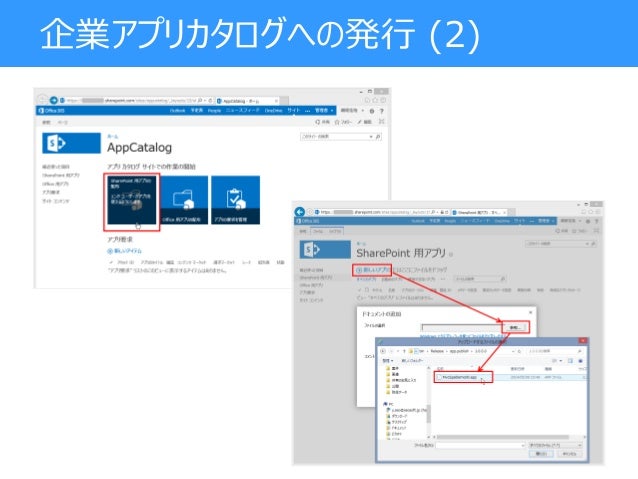Select AppCatalog - ホーム browser tab

247,101
